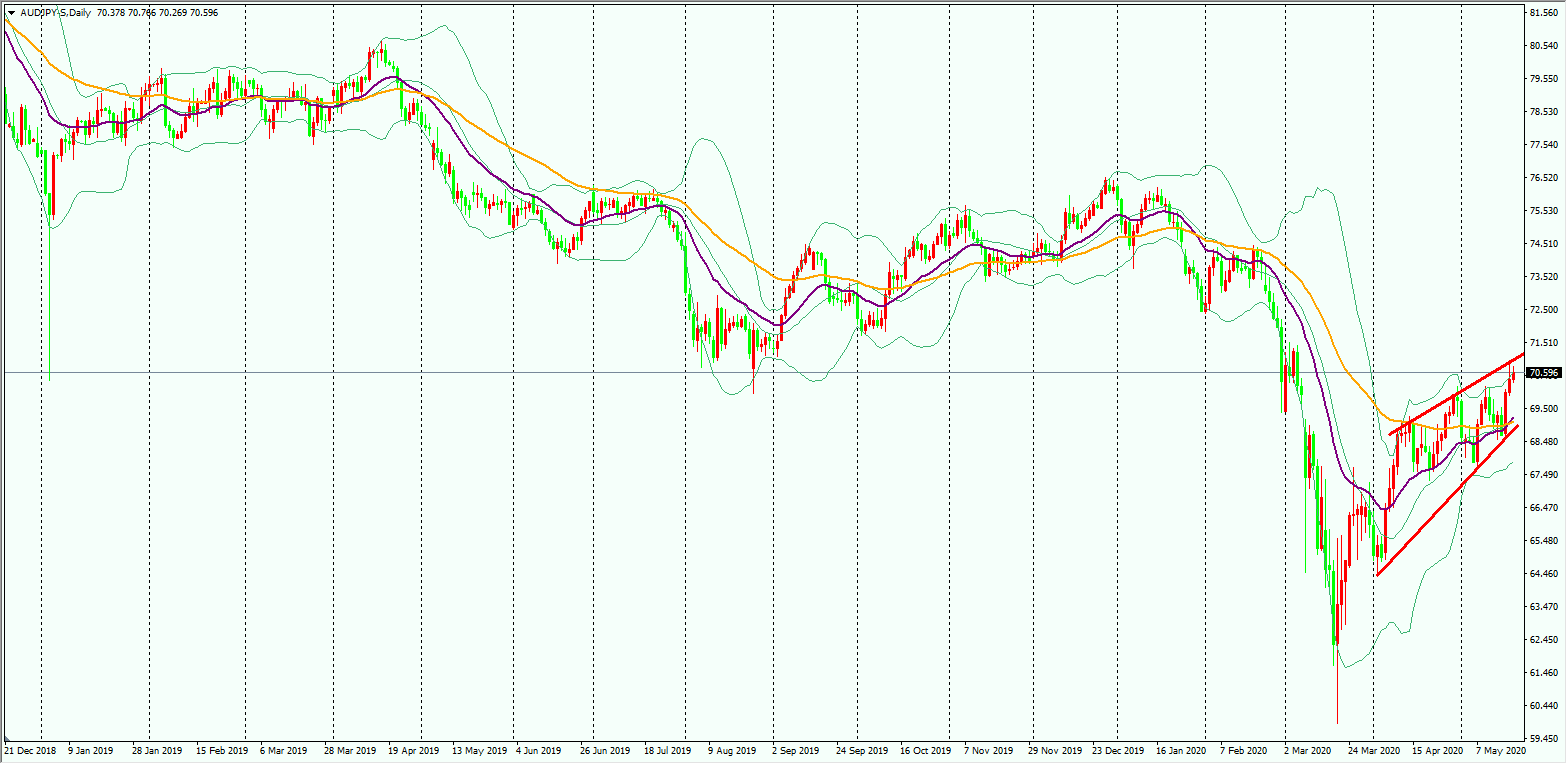Click the 13 May 2019 date label
This screenshot has width=1567, height=764.
tap(478, 749)
